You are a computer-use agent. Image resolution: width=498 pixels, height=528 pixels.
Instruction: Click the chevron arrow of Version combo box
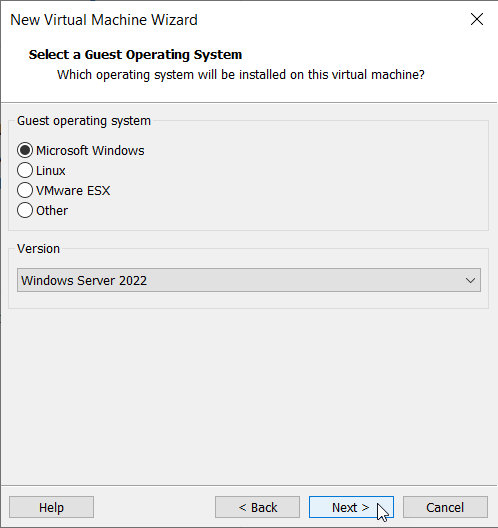coord(470,280)
